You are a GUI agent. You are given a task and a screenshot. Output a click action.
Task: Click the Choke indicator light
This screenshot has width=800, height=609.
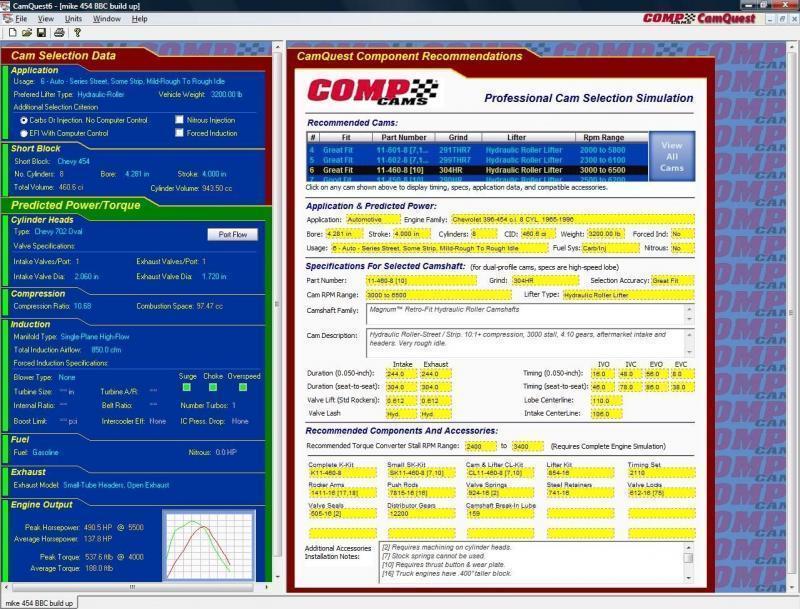point(213,387)
